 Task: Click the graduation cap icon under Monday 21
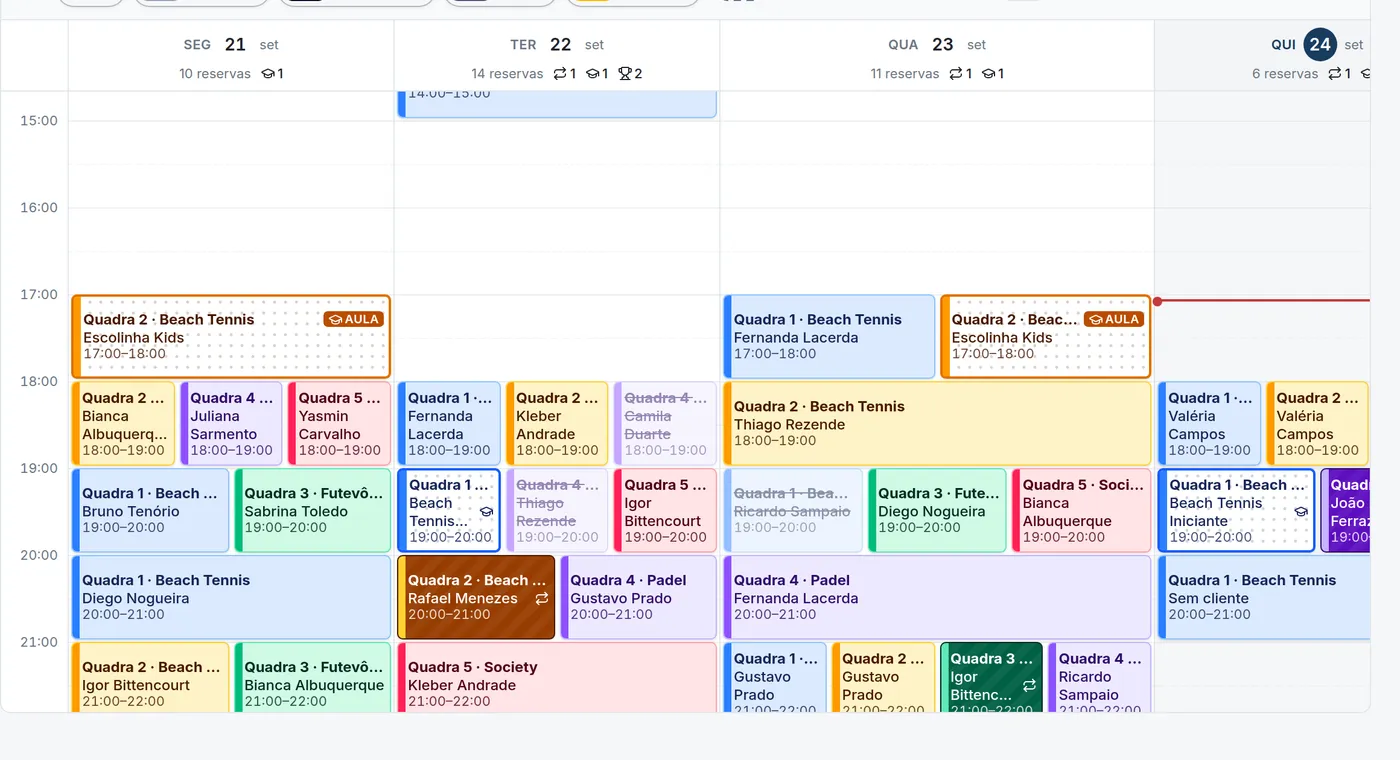(268, 73)
